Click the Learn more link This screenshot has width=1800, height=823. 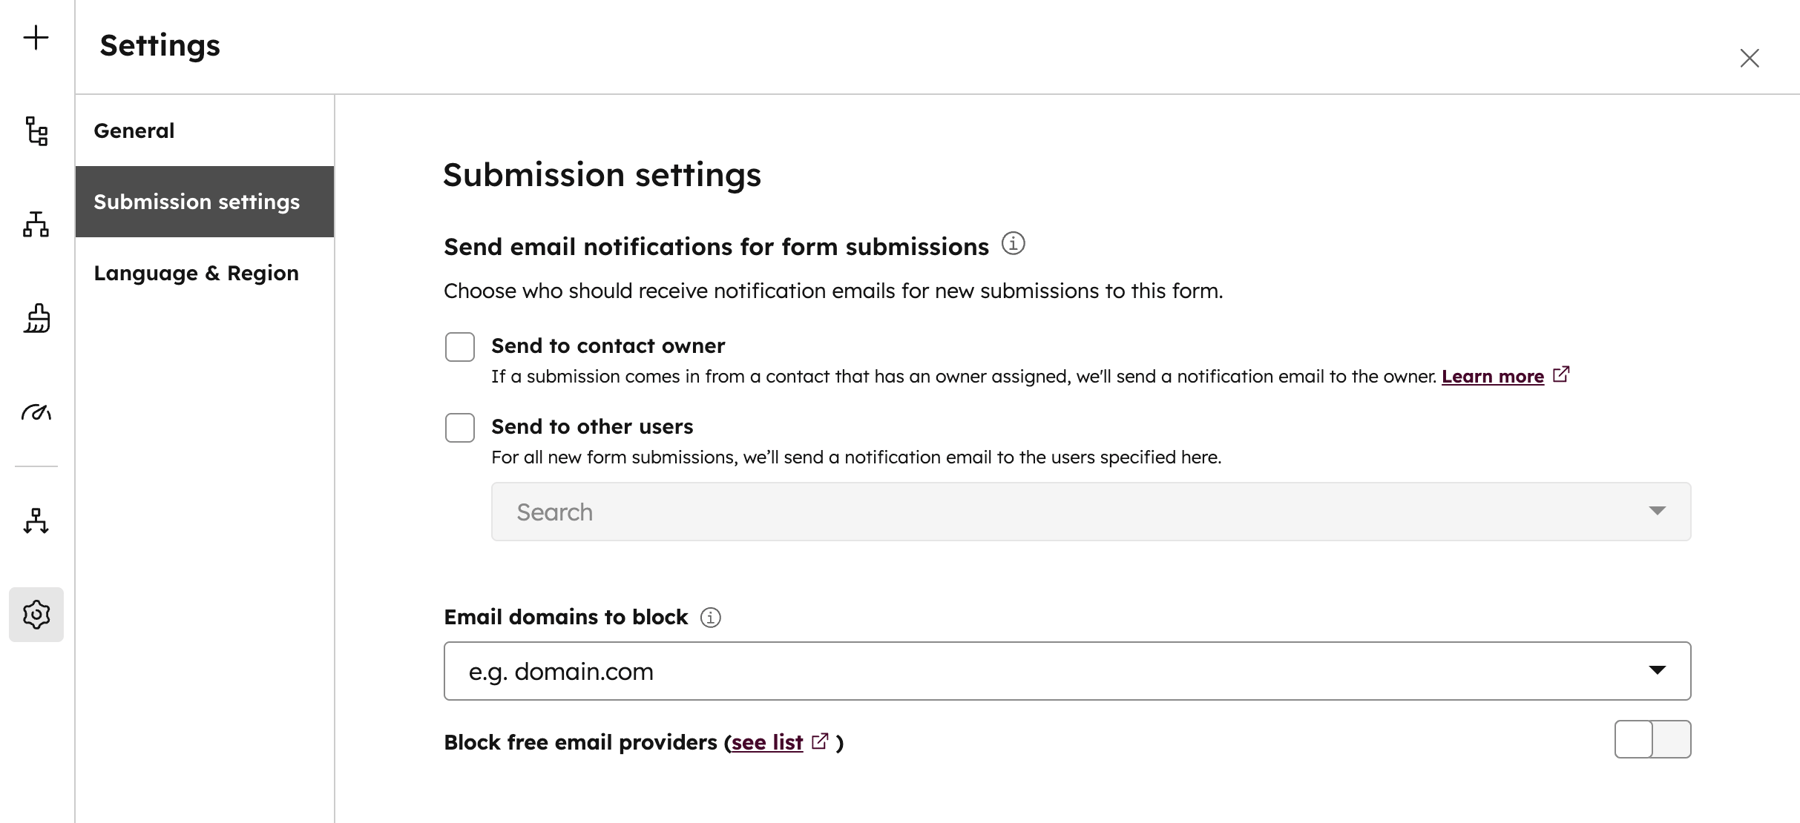coord(1494,376)
